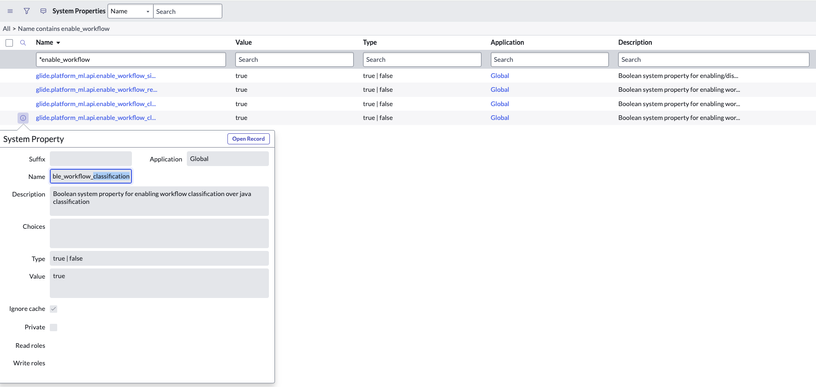The image size is (816, 387).
Task: Toggle the Ignore cache checkbox
Action: tap(54, 309)
